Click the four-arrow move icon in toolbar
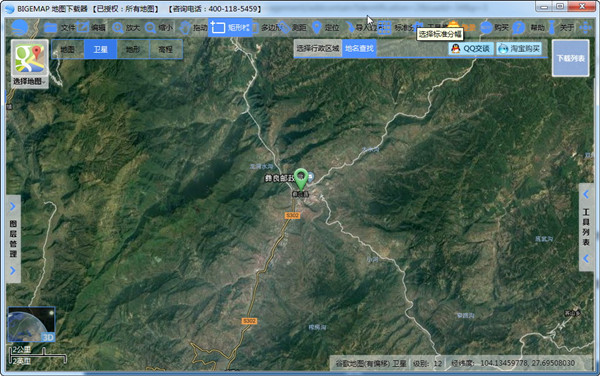The image size is (600, 376). (585, 28)
